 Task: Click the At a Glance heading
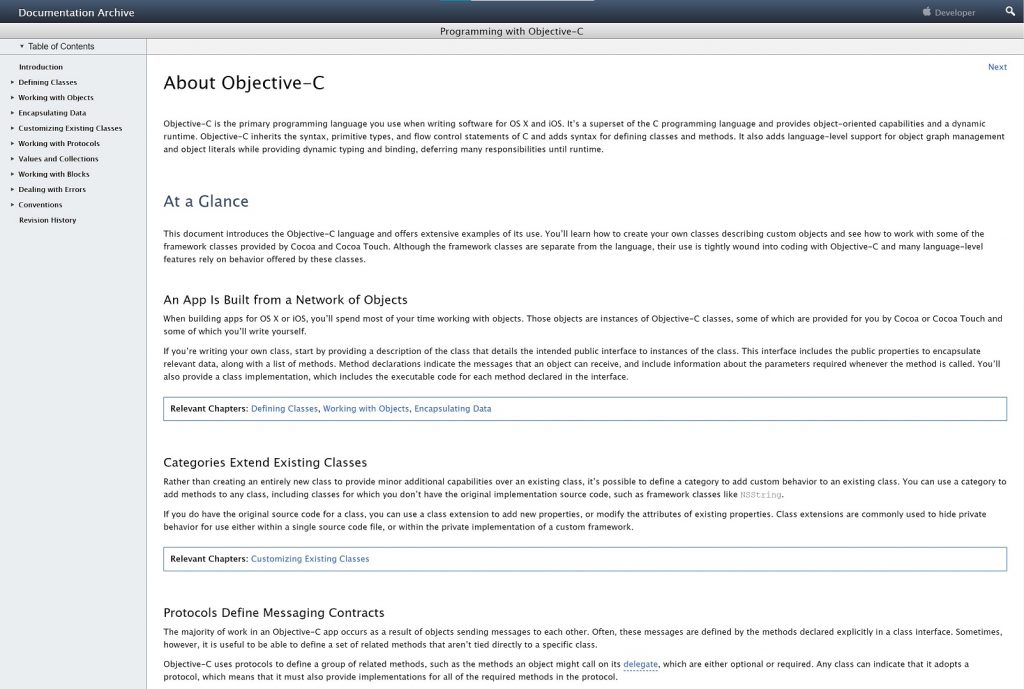pyautogui.click(x=206, y=201)
